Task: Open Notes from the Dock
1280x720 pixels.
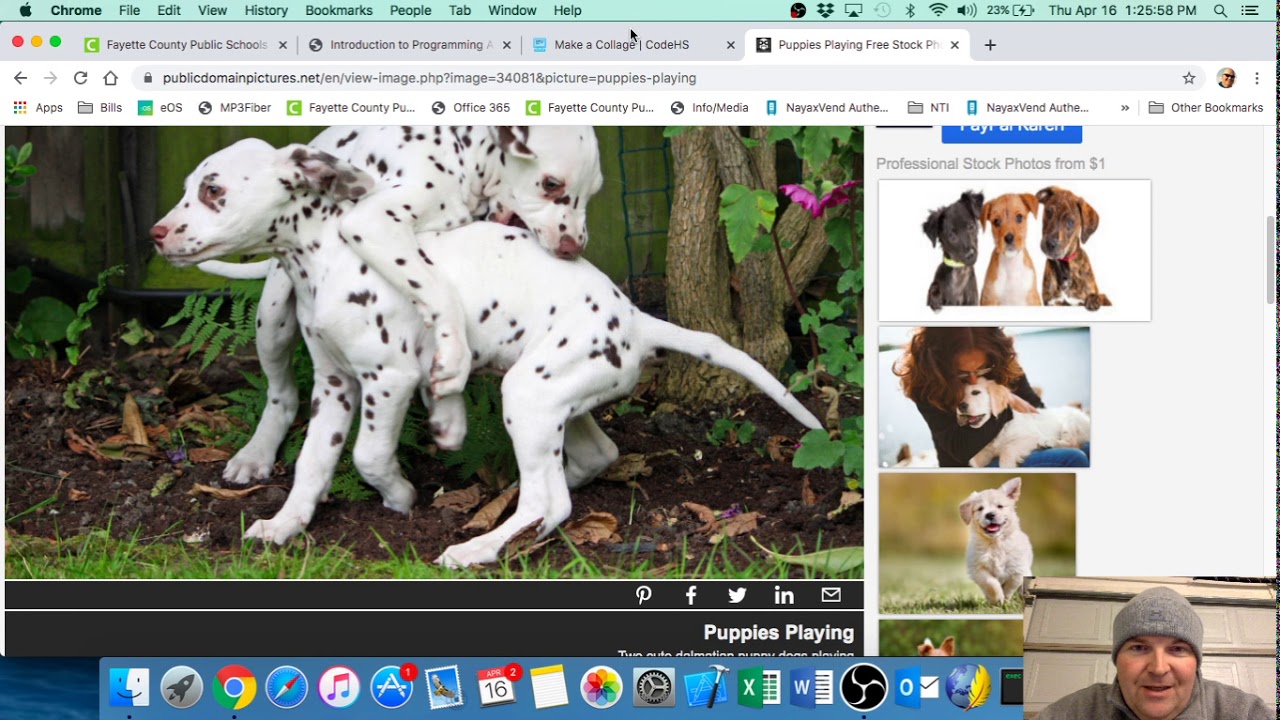Action: pyautogui.click(x=549, y=688)
